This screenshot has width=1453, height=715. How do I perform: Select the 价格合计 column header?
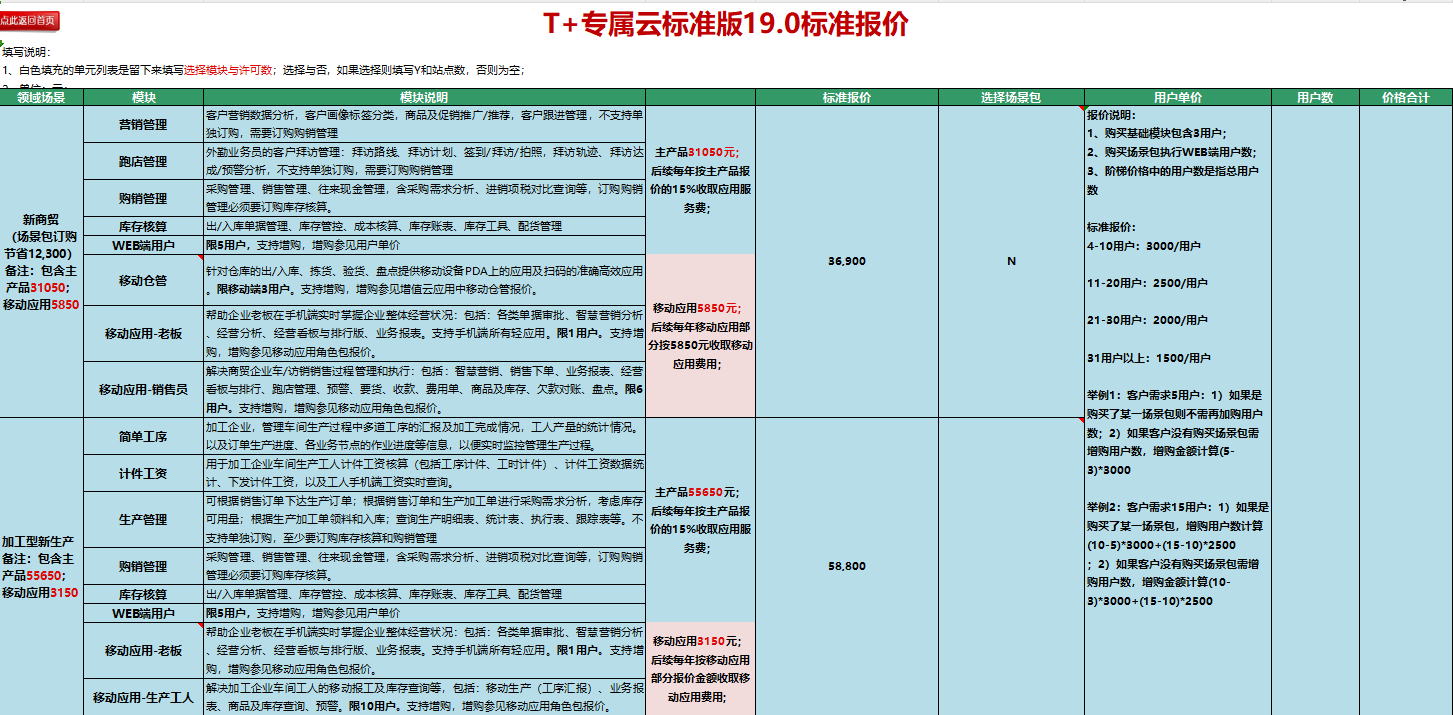tap(1405, 97)
